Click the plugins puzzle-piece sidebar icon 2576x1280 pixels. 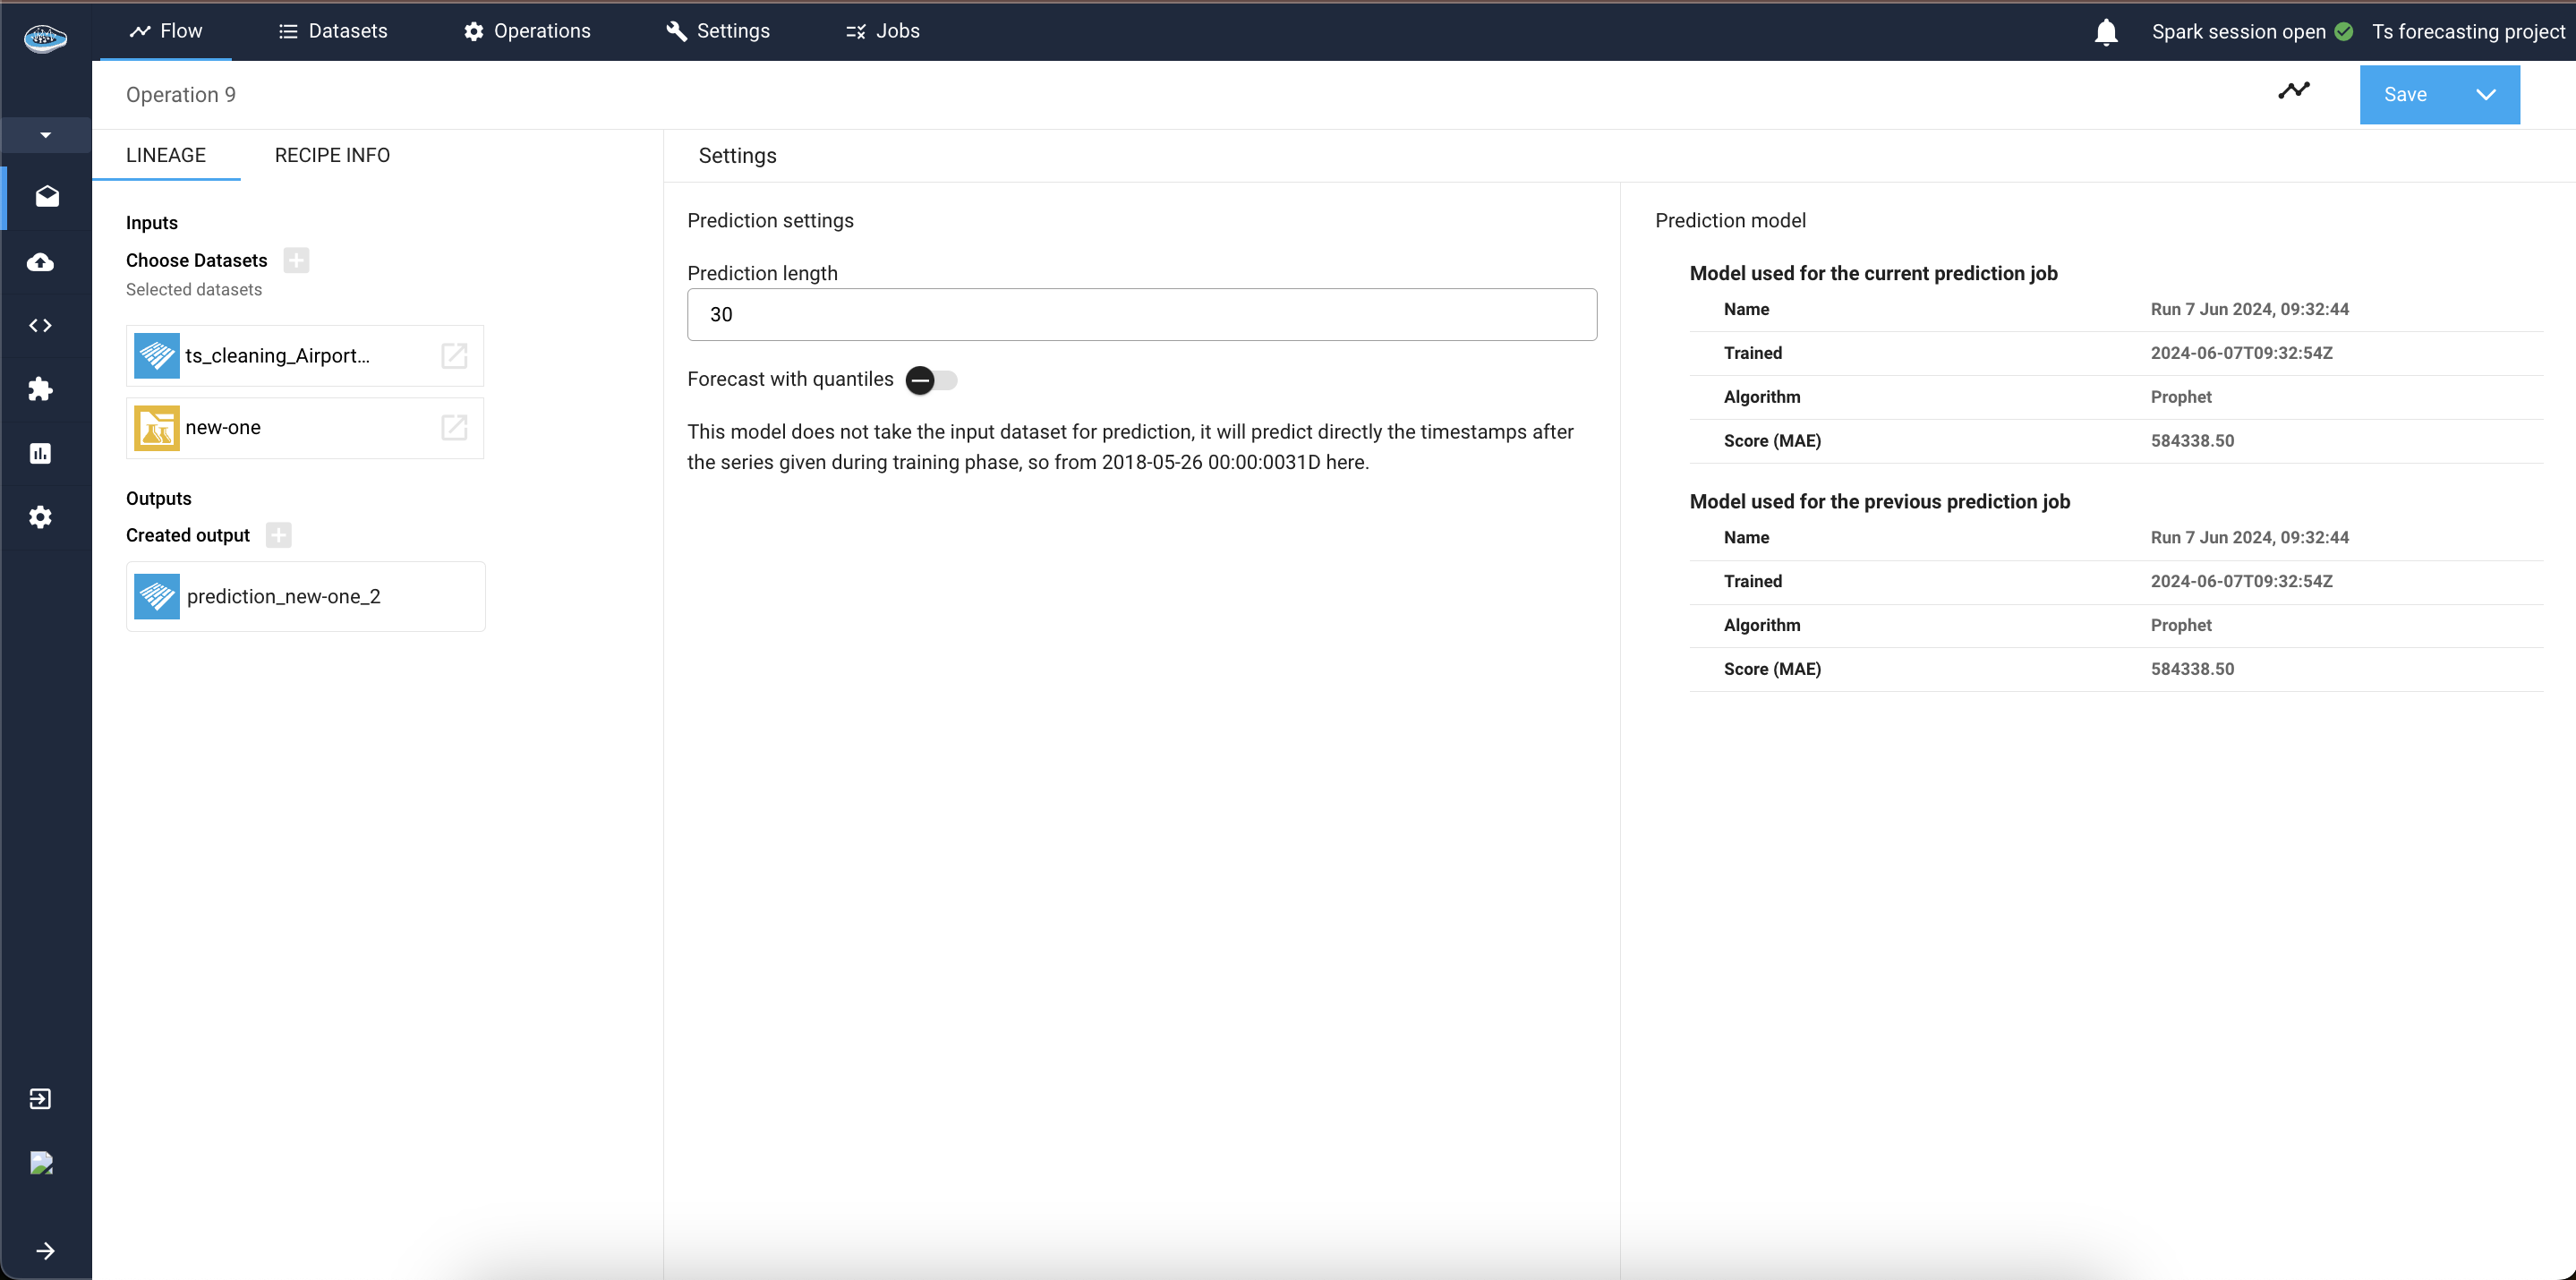coord(41,389)
